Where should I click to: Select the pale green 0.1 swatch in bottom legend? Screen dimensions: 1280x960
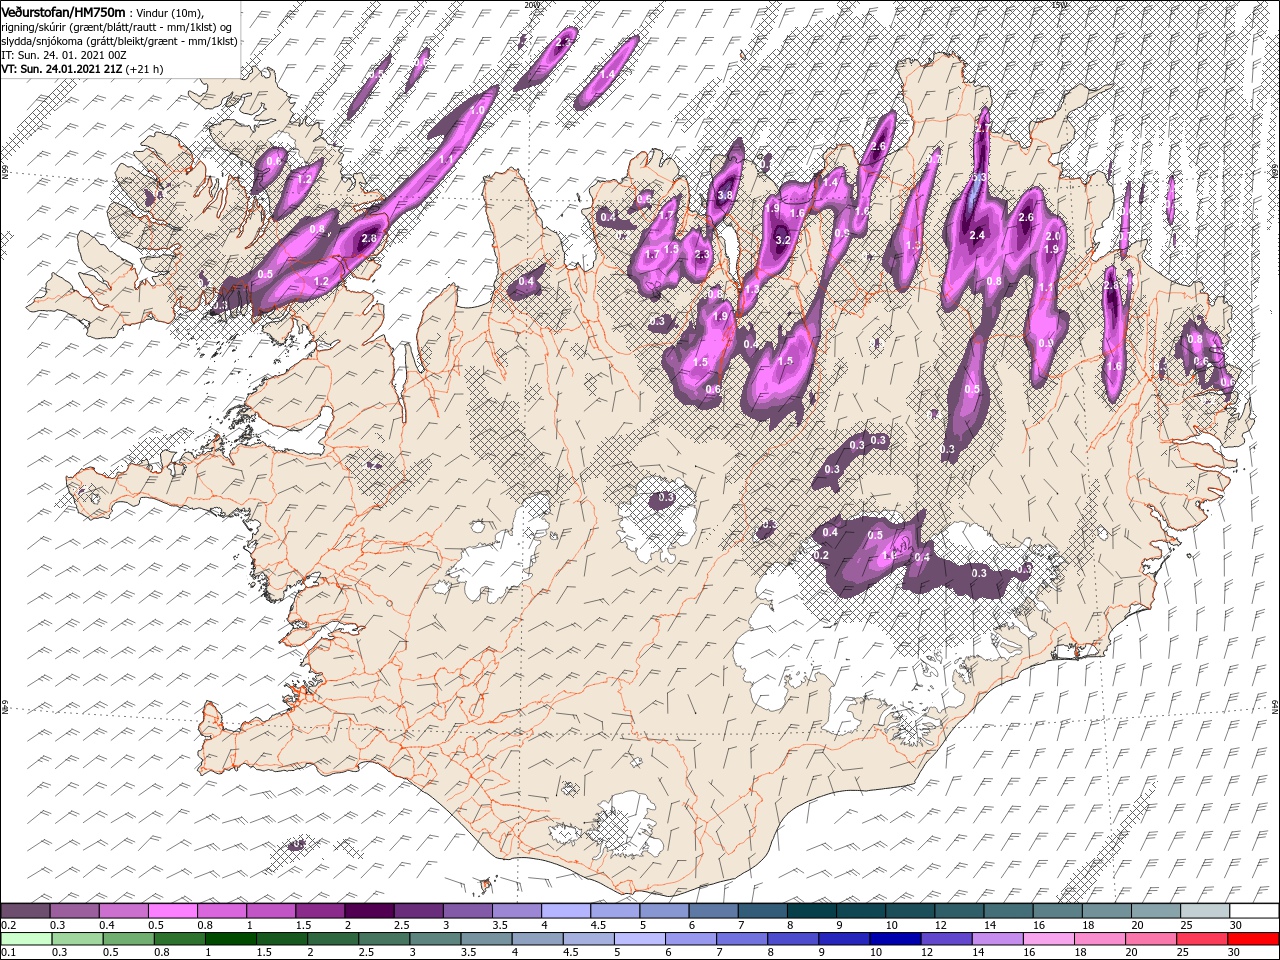pos(26,938)
